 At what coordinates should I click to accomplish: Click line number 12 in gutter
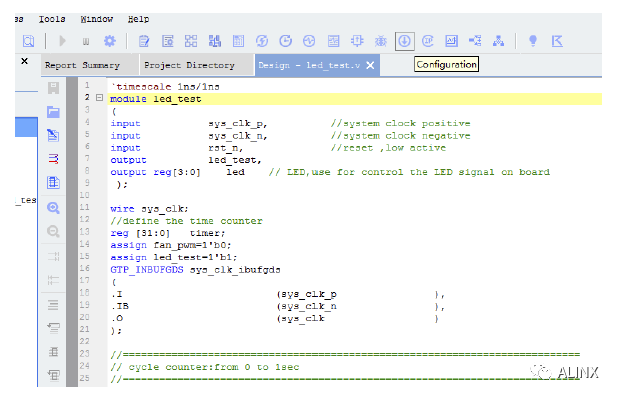click(84, 220)
